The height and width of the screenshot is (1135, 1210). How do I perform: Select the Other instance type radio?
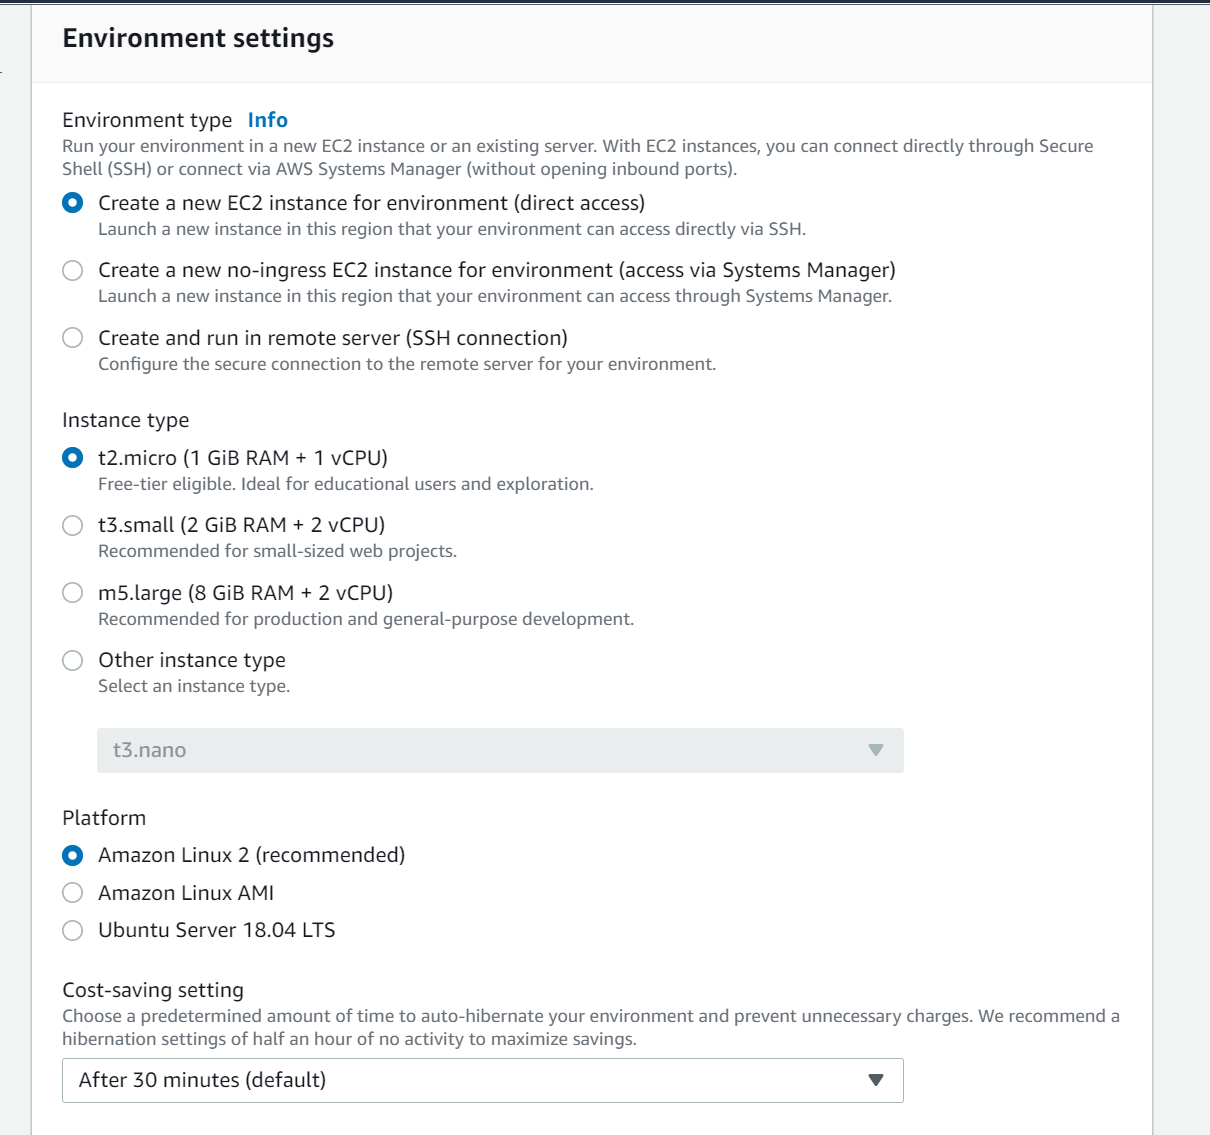tap(72, 660)
